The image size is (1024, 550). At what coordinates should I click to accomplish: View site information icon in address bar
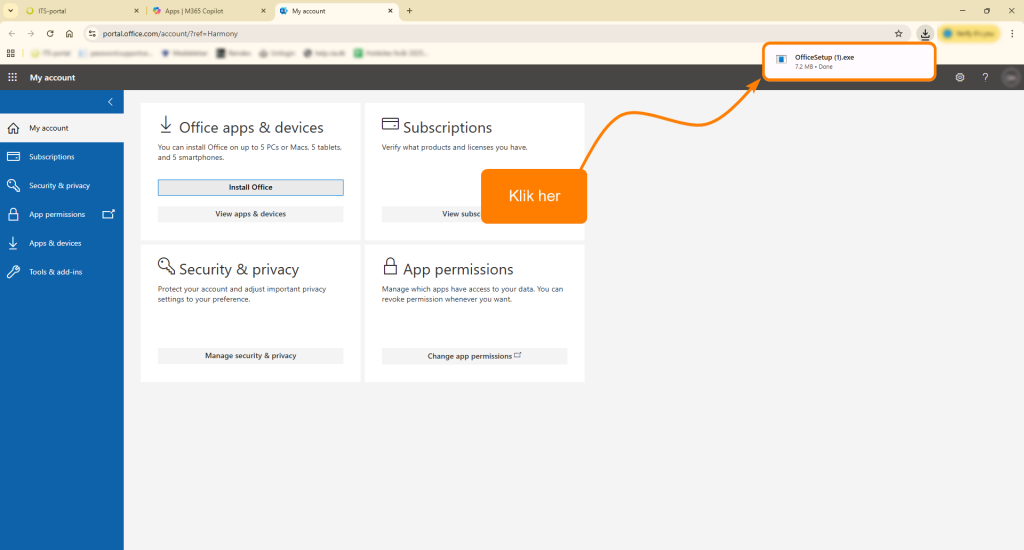click(91, 33)
